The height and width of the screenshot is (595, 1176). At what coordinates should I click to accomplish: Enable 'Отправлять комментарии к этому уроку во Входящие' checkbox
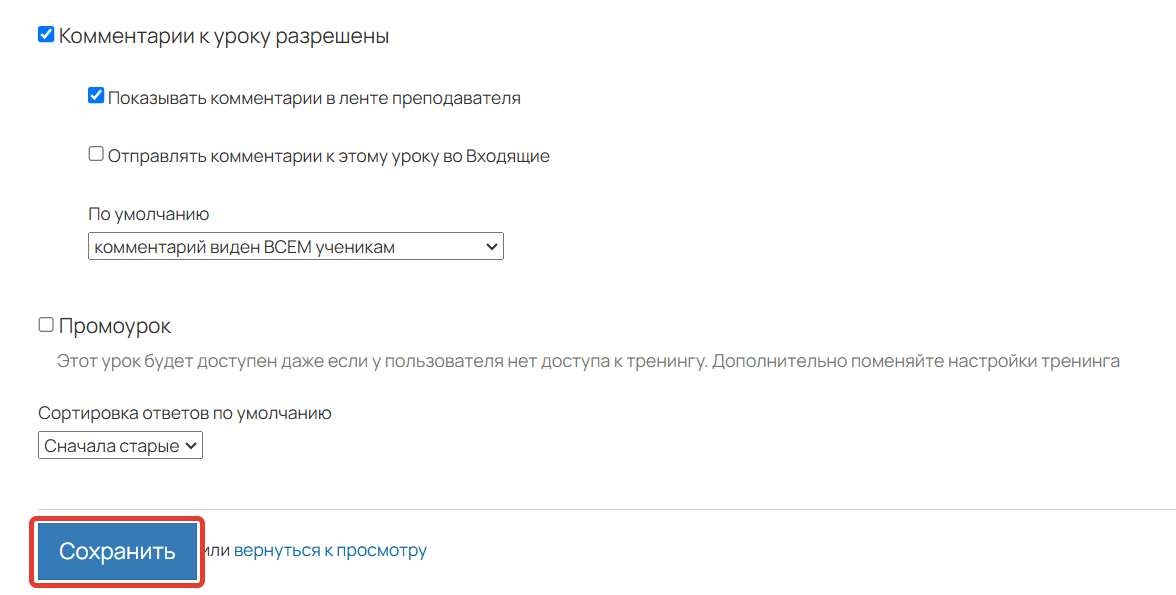(x=96, y=154)
